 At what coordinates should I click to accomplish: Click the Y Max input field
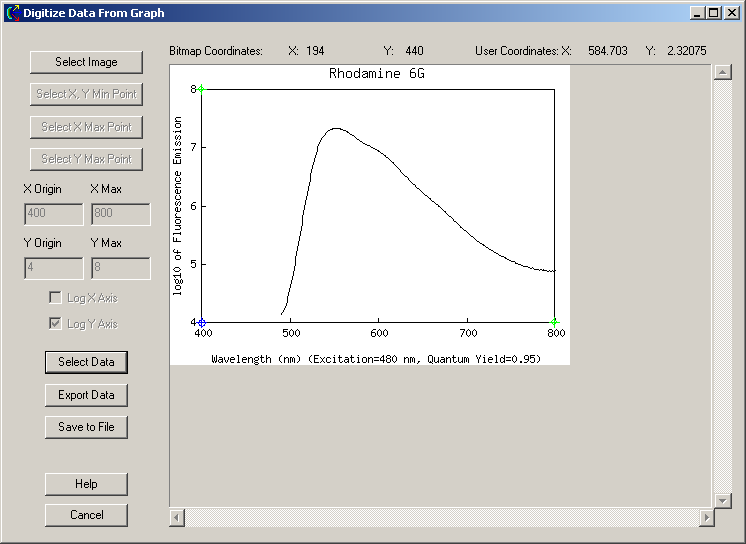click(x=120, y=268)
